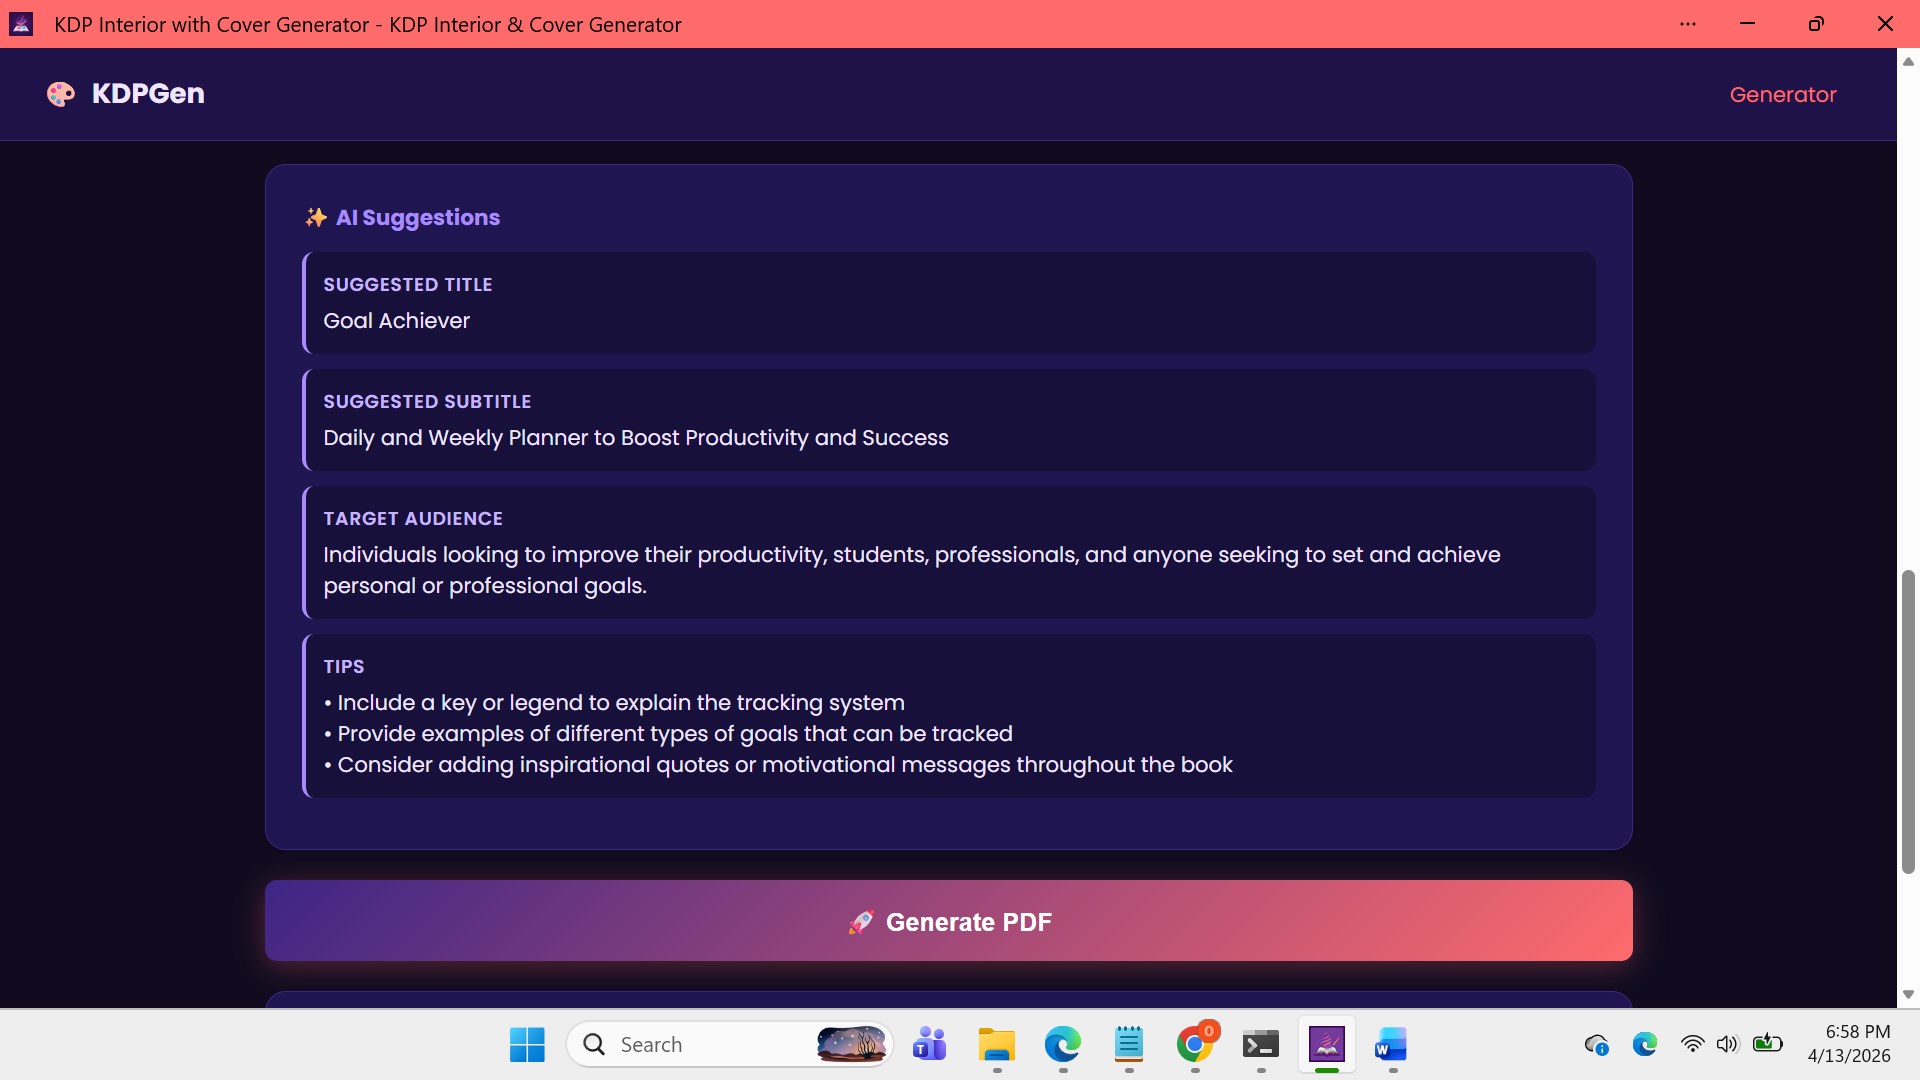Image resolution: width=1920 pixels, height=1080 pixels.
Task: Click the 'SUGGESTED SUBTITLE' label
Action: click(427, 402)
